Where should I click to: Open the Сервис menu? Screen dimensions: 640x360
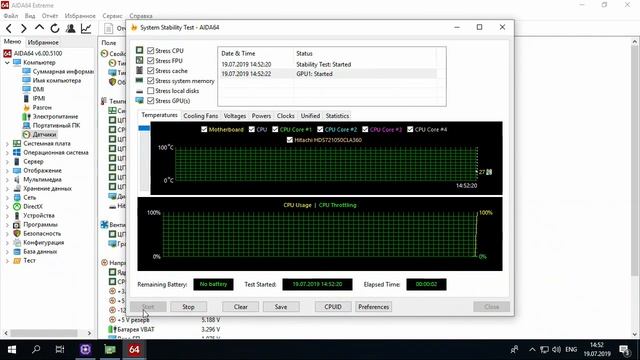[x=112, y=16]
